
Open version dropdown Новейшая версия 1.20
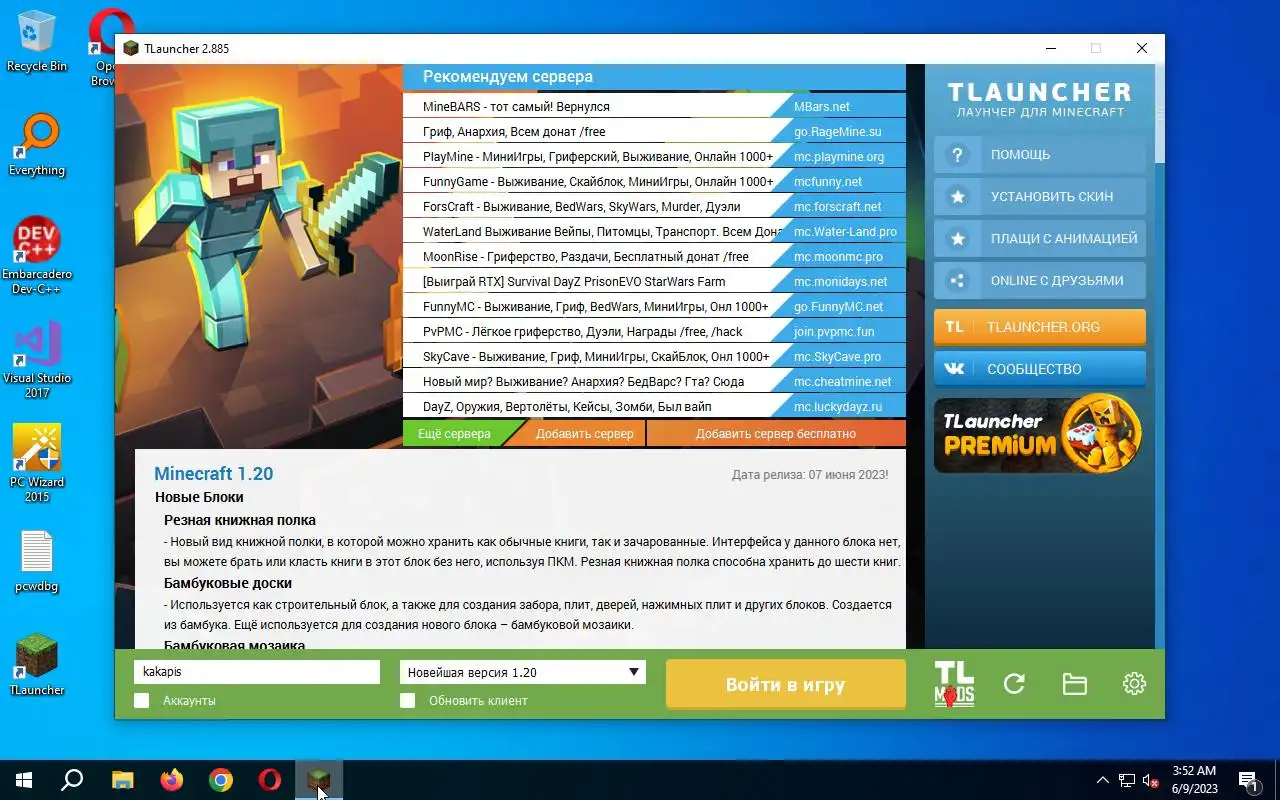[523, 672]
